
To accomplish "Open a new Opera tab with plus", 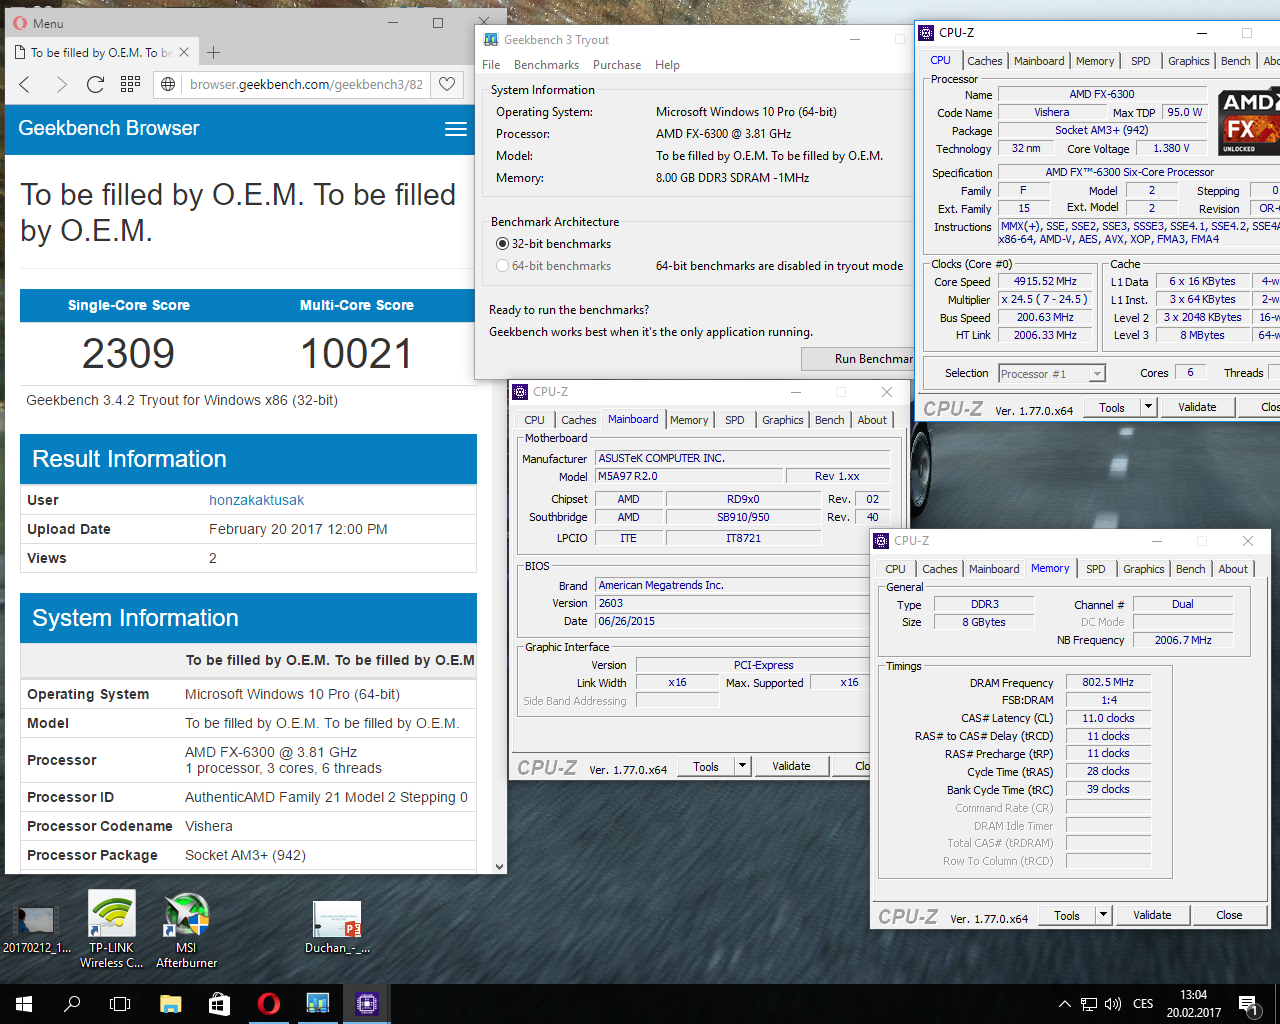I will [213, 52].
